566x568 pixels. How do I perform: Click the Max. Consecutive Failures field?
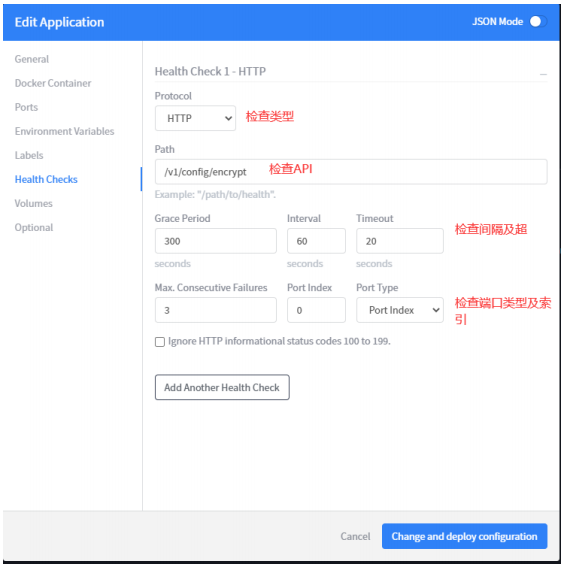point(216,310)
